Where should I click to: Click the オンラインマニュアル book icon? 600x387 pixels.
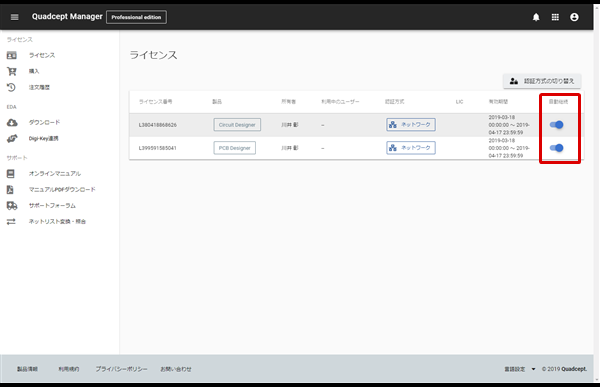coord(11,174)
